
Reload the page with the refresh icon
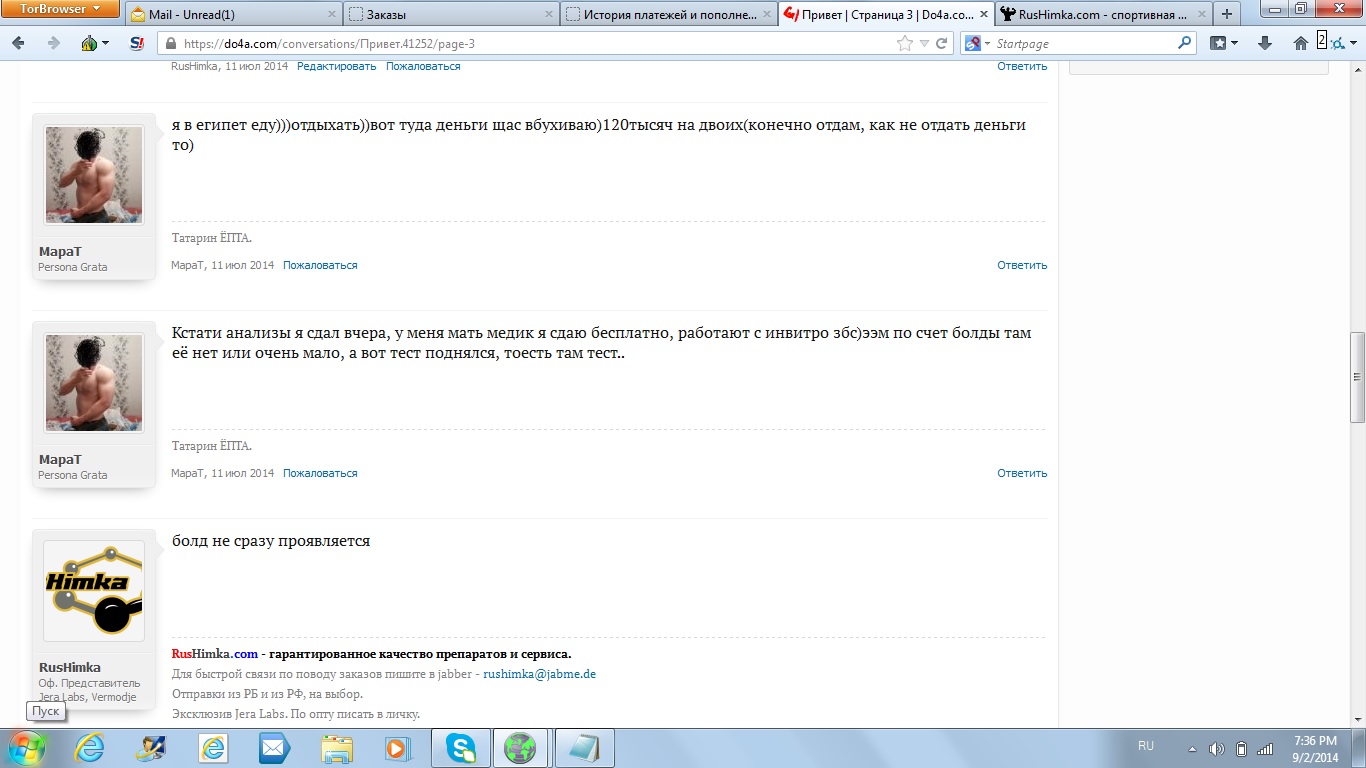tap(942, 43)
